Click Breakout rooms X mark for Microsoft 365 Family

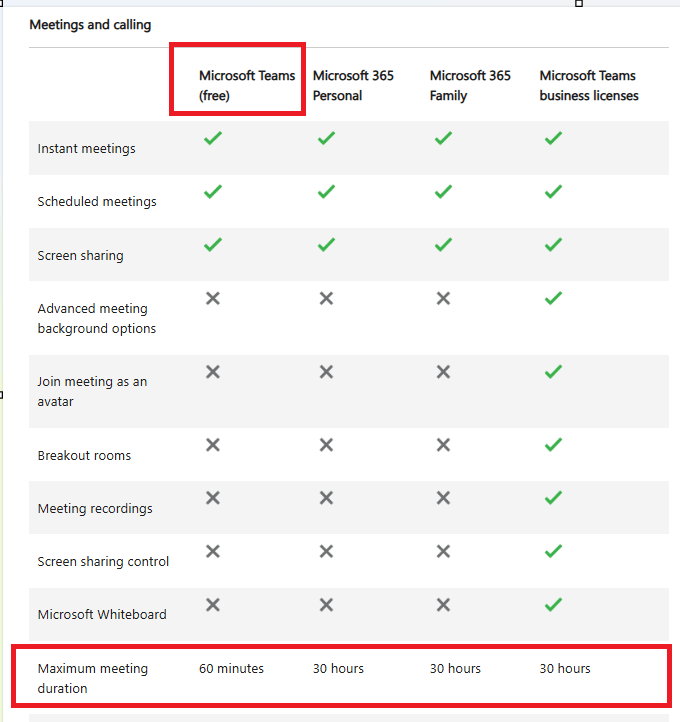443,445
